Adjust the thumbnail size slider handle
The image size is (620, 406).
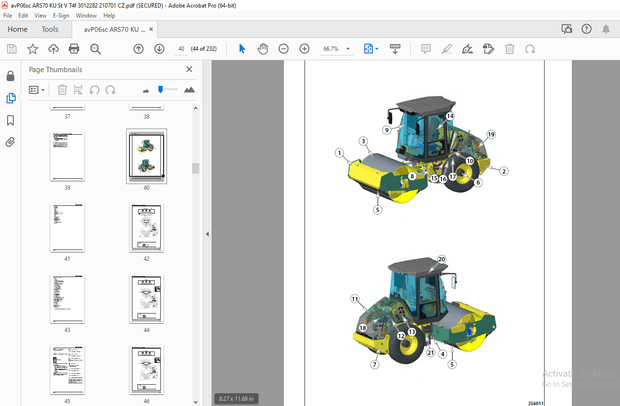click(161, 90)
